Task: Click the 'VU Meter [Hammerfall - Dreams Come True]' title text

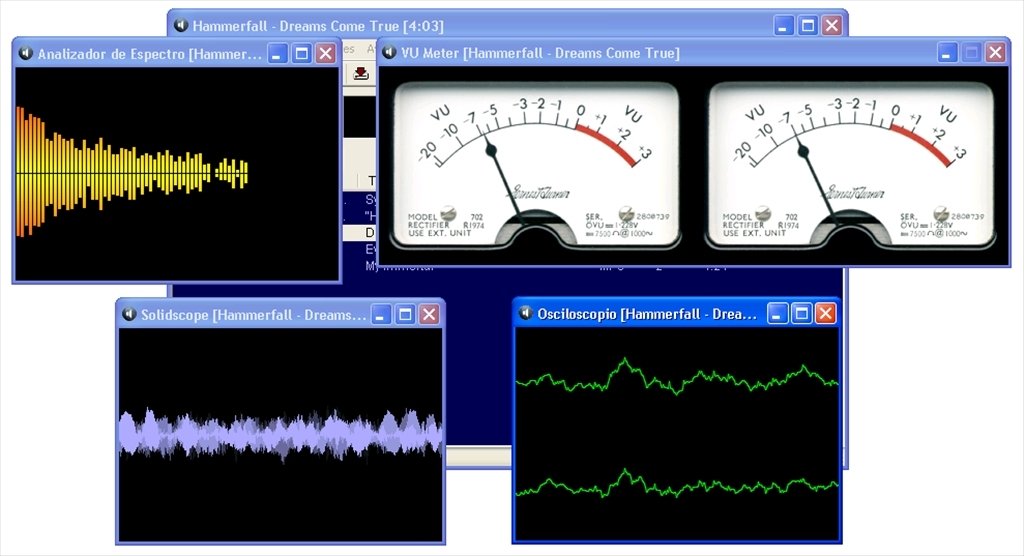Action: [x=540, y=53]
